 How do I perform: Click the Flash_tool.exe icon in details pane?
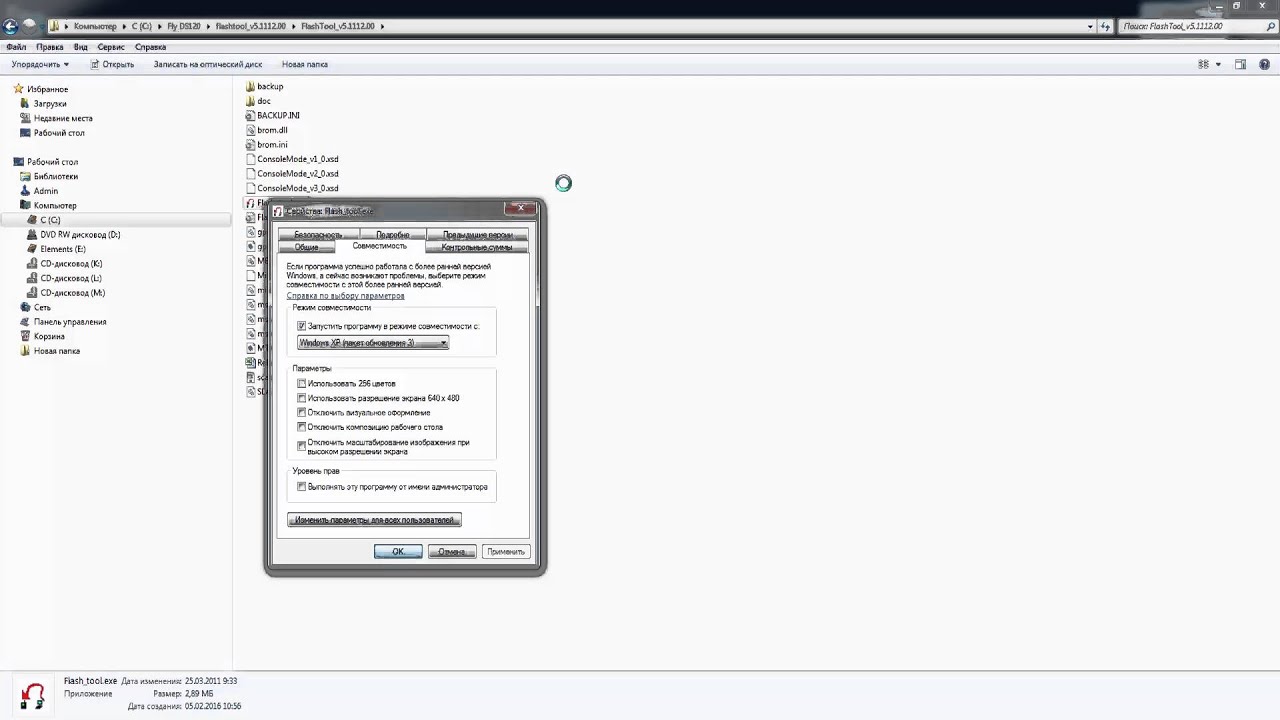click(x=33, y=695)
